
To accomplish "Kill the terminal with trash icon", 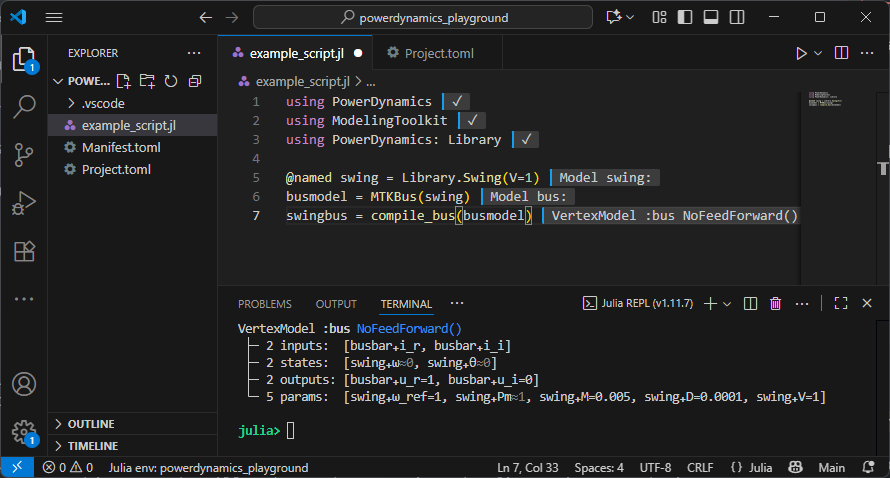I will tap(775, 304).
